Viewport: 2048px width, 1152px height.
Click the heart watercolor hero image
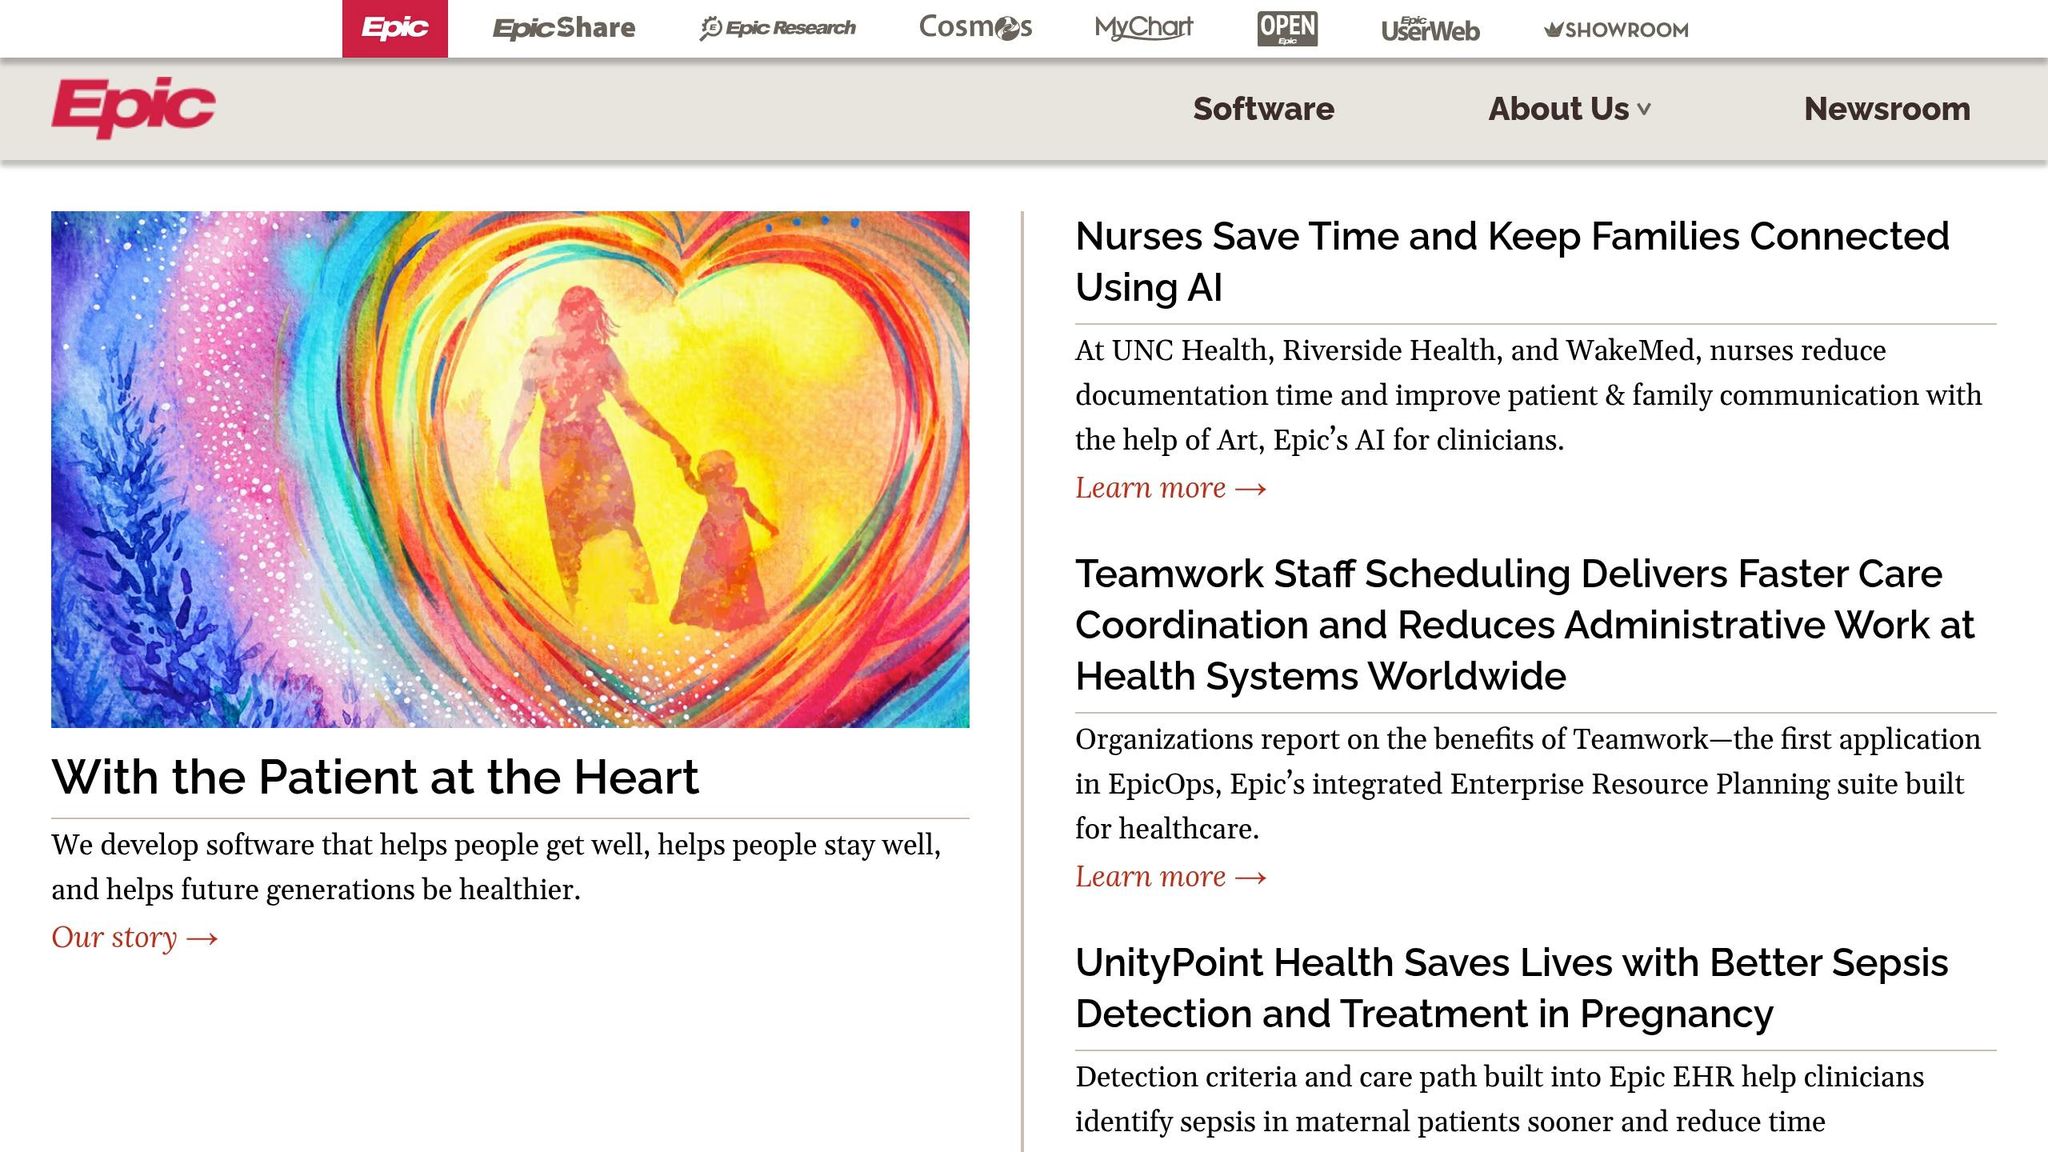tap(510, 469)
